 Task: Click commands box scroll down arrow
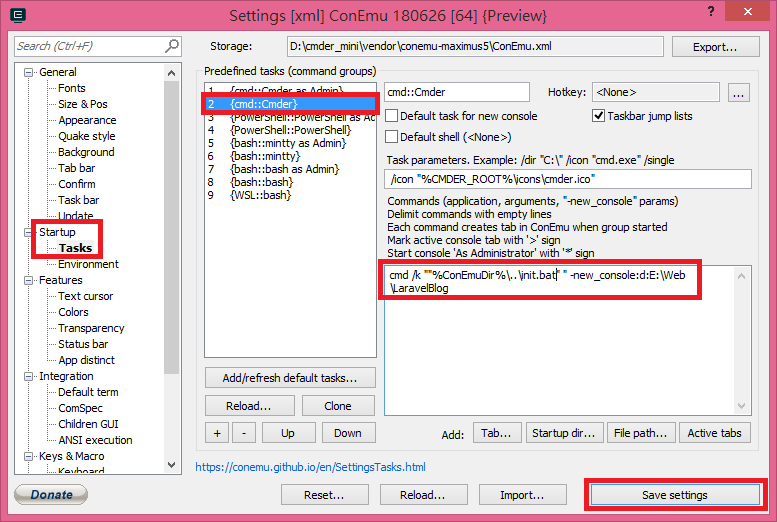[x=741, y=406]
